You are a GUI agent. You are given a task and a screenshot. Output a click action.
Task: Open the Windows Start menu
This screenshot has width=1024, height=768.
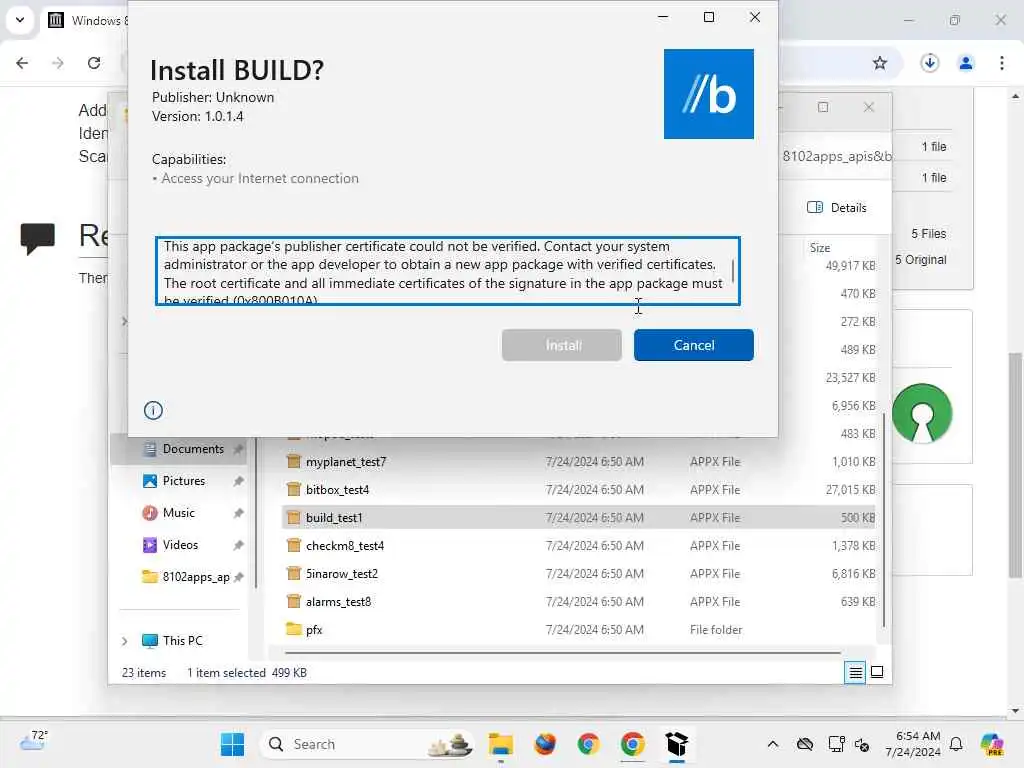[x=232, y=744]
